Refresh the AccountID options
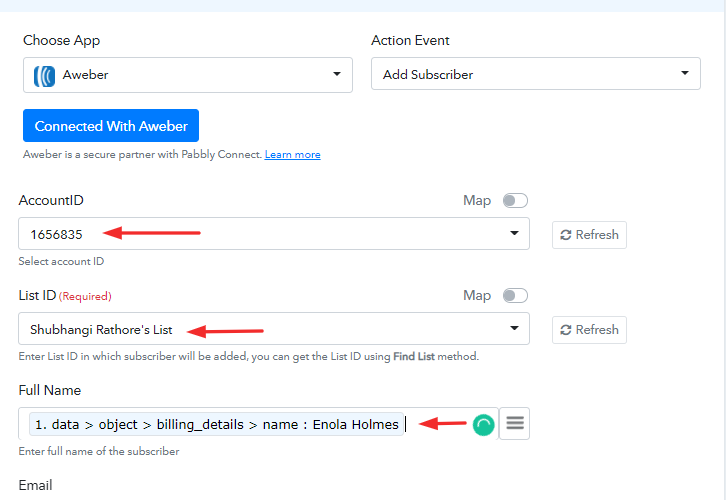Screen dimensions: 726x500 coord(589,235)
